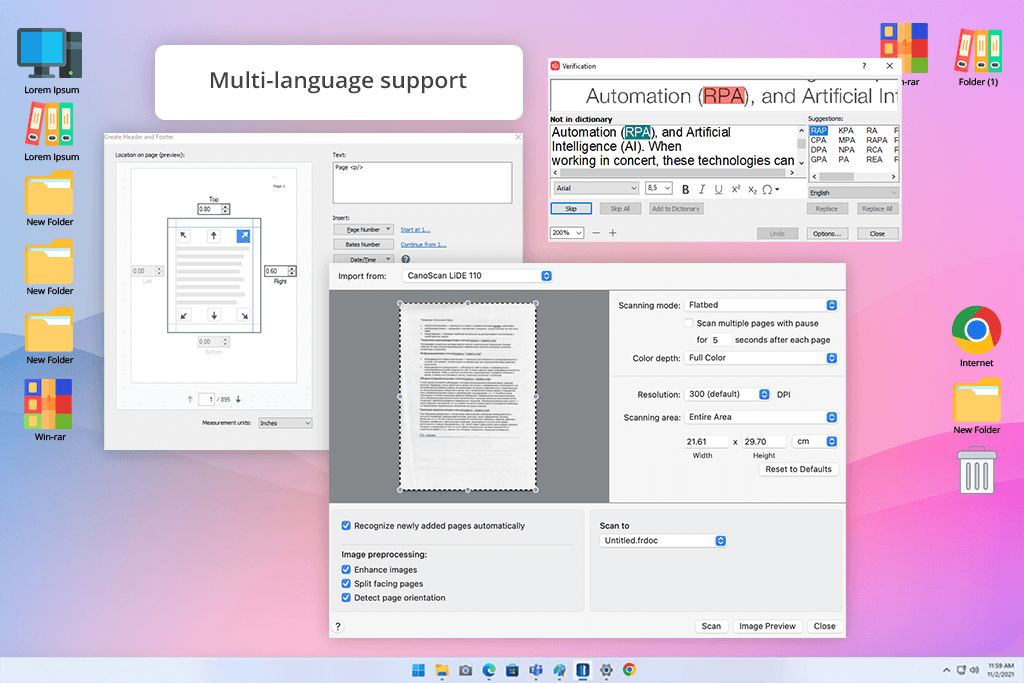
Task: Click the Width field showing 21.61
Action: (705, 441)
